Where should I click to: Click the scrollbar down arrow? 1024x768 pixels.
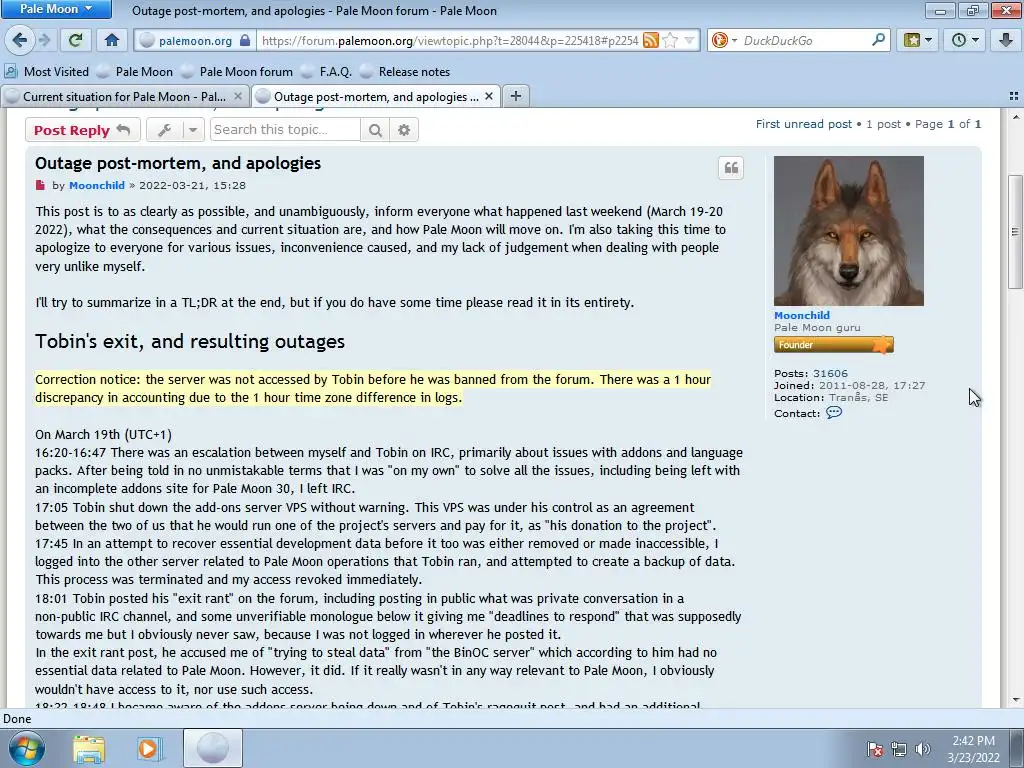click(1015, 701)
